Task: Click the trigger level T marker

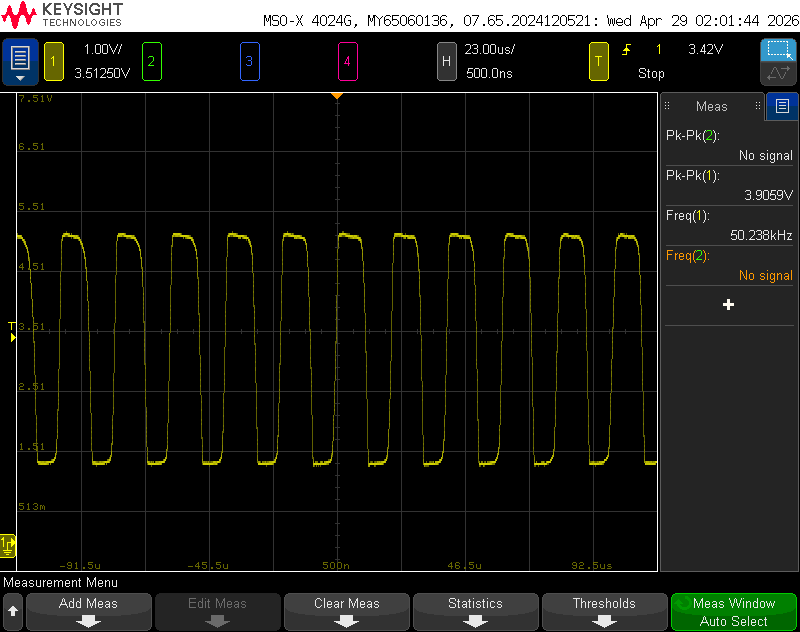Action: point(12,331)
